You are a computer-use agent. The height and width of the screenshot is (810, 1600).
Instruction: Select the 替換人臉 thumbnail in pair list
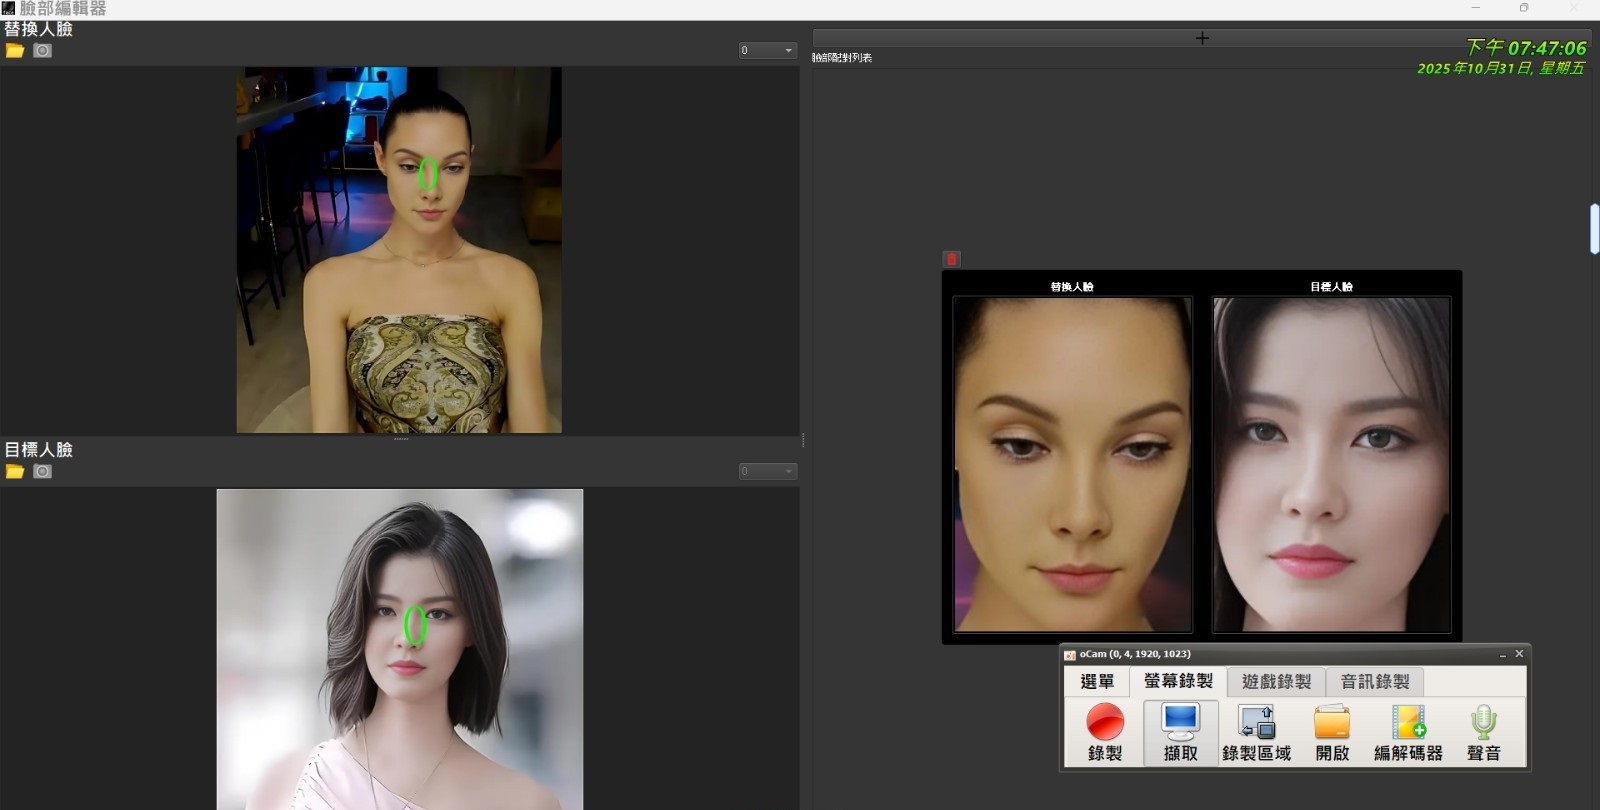(x=1072, y=464)
